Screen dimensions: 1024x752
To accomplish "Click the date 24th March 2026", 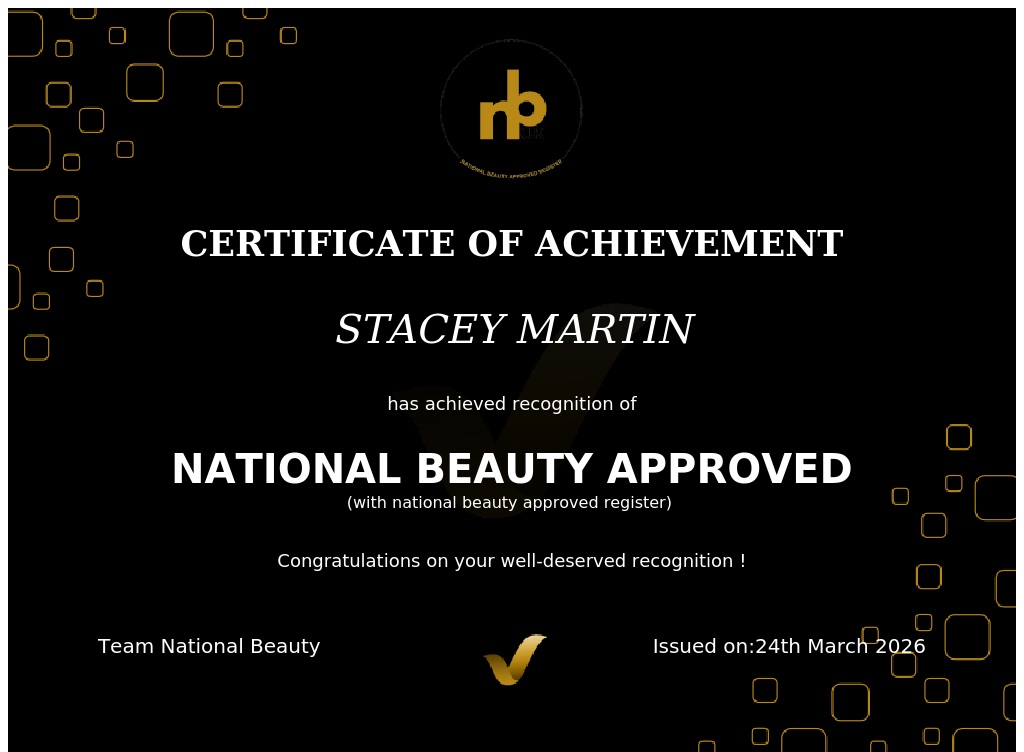I will [840, 647].
